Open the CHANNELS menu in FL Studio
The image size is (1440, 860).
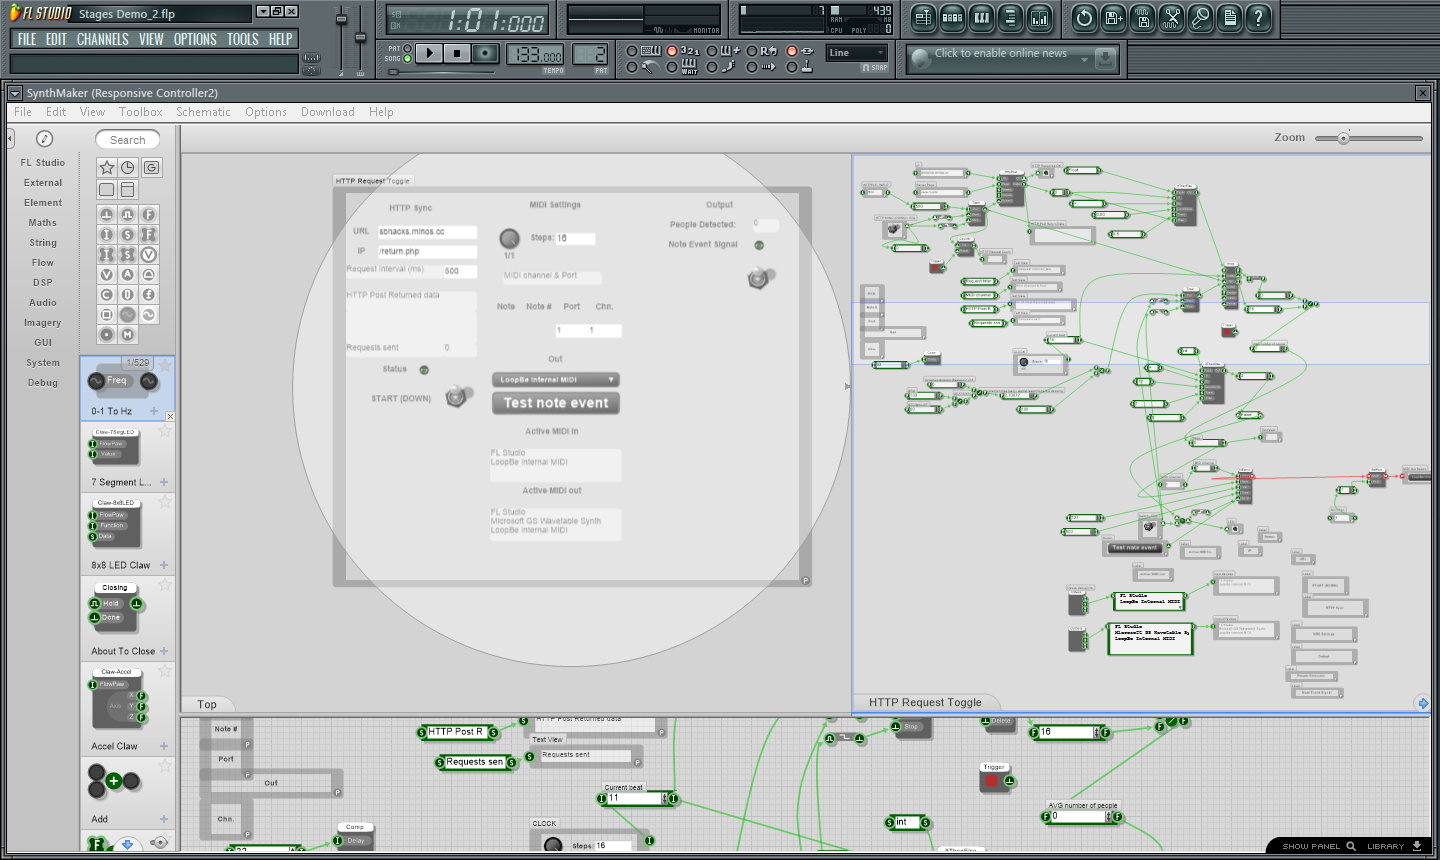point(102,39)
